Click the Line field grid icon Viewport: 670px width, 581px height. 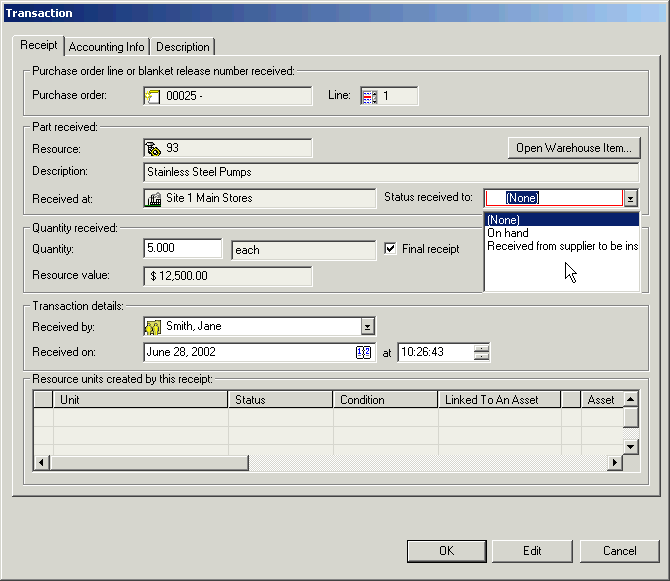click(x=368, y=97)
